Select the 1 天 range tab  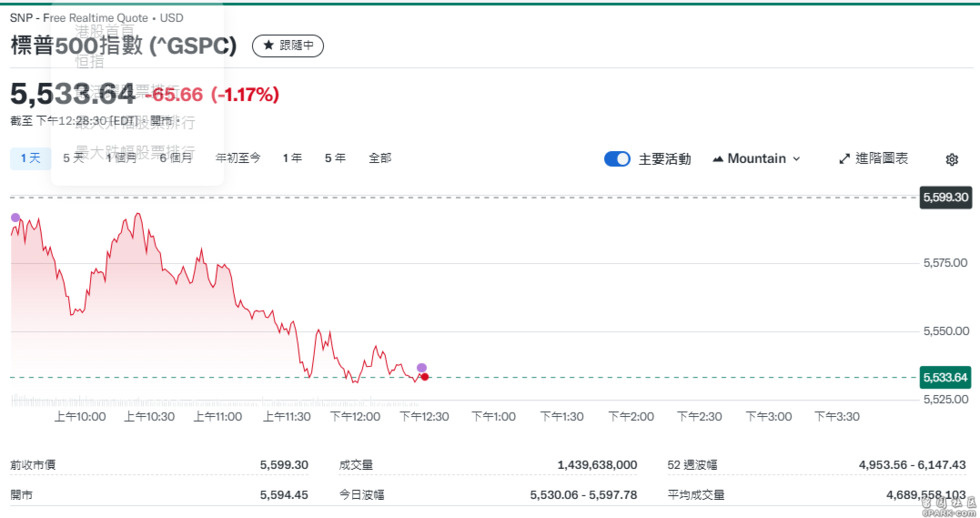click(x=31, y=158)
